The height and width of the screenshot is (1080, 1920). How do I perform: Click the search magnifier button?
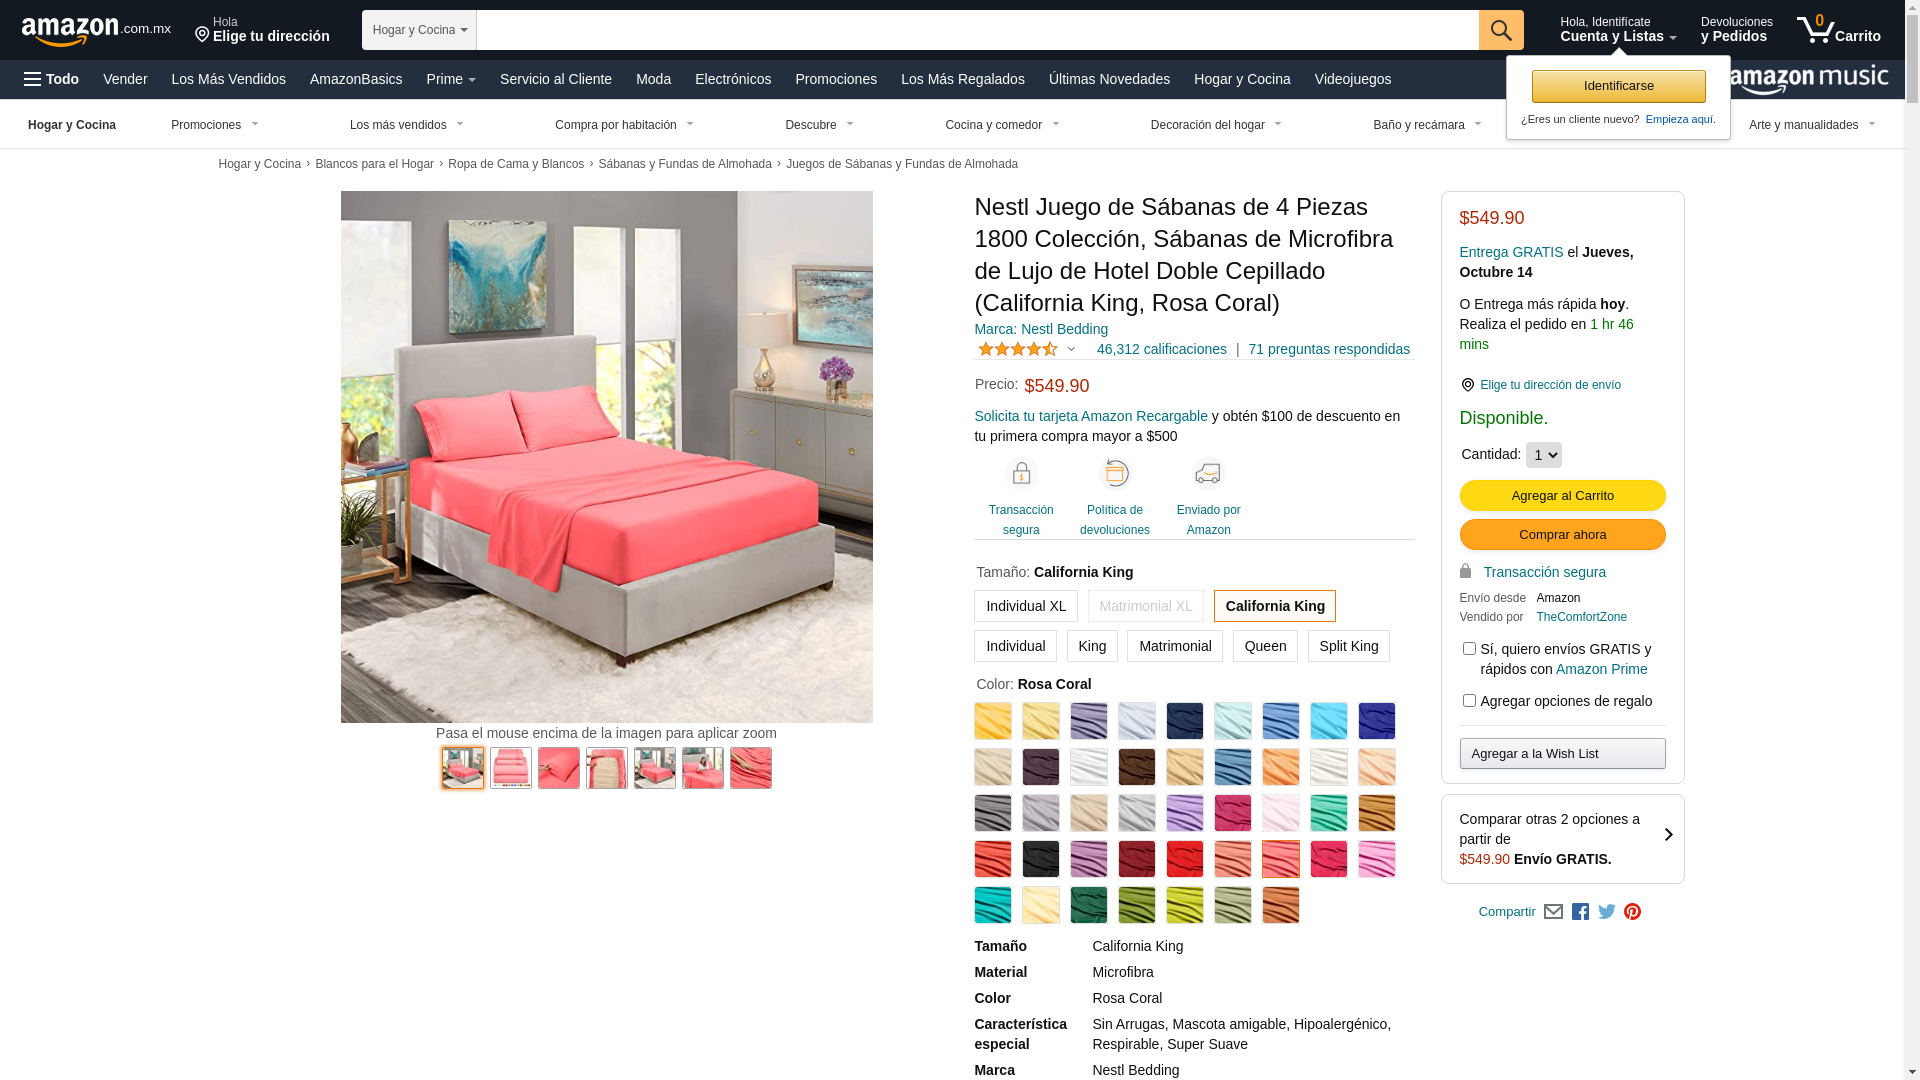click(1500, 30)
